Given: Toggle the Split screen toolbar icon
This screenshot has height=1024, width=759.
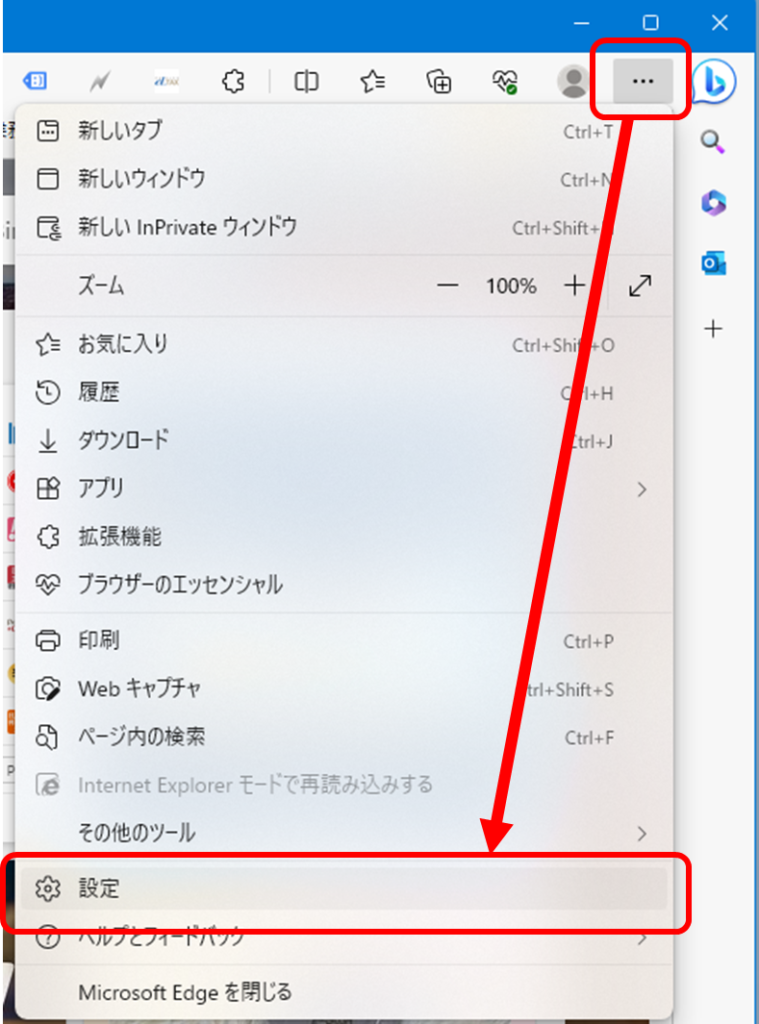Looking at the screenshot, I should click(306, 82).
